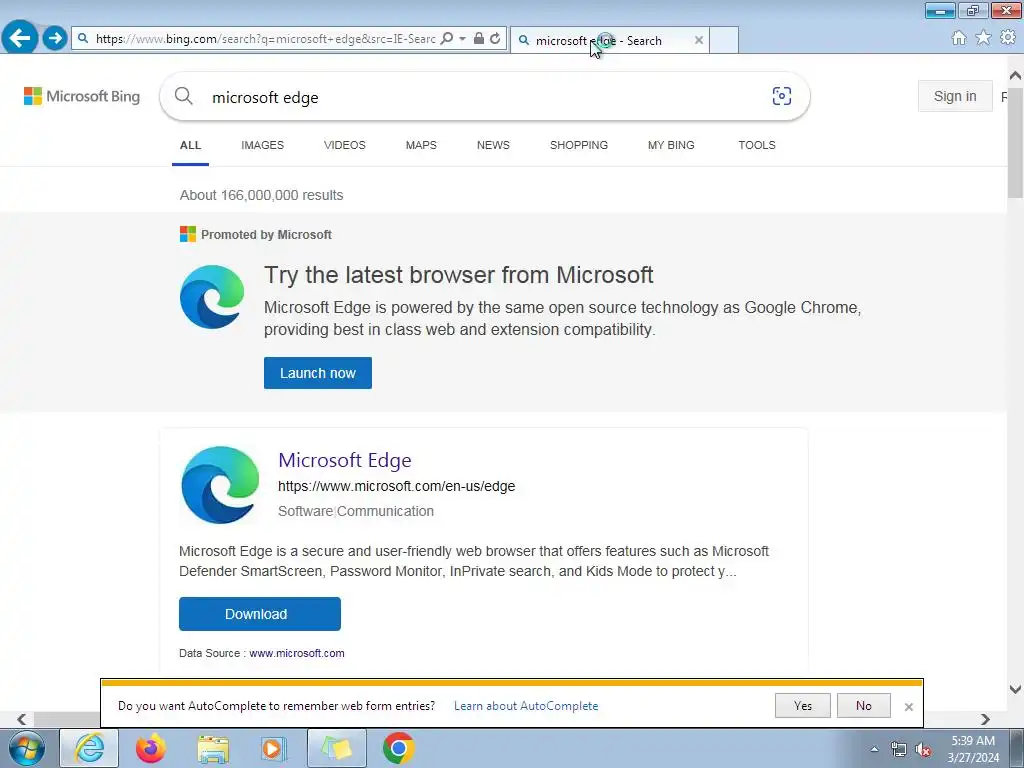Dismiss the AutoComplete notification bar
The width and height of the screenshot is (1024, 768).
point(908,707)
